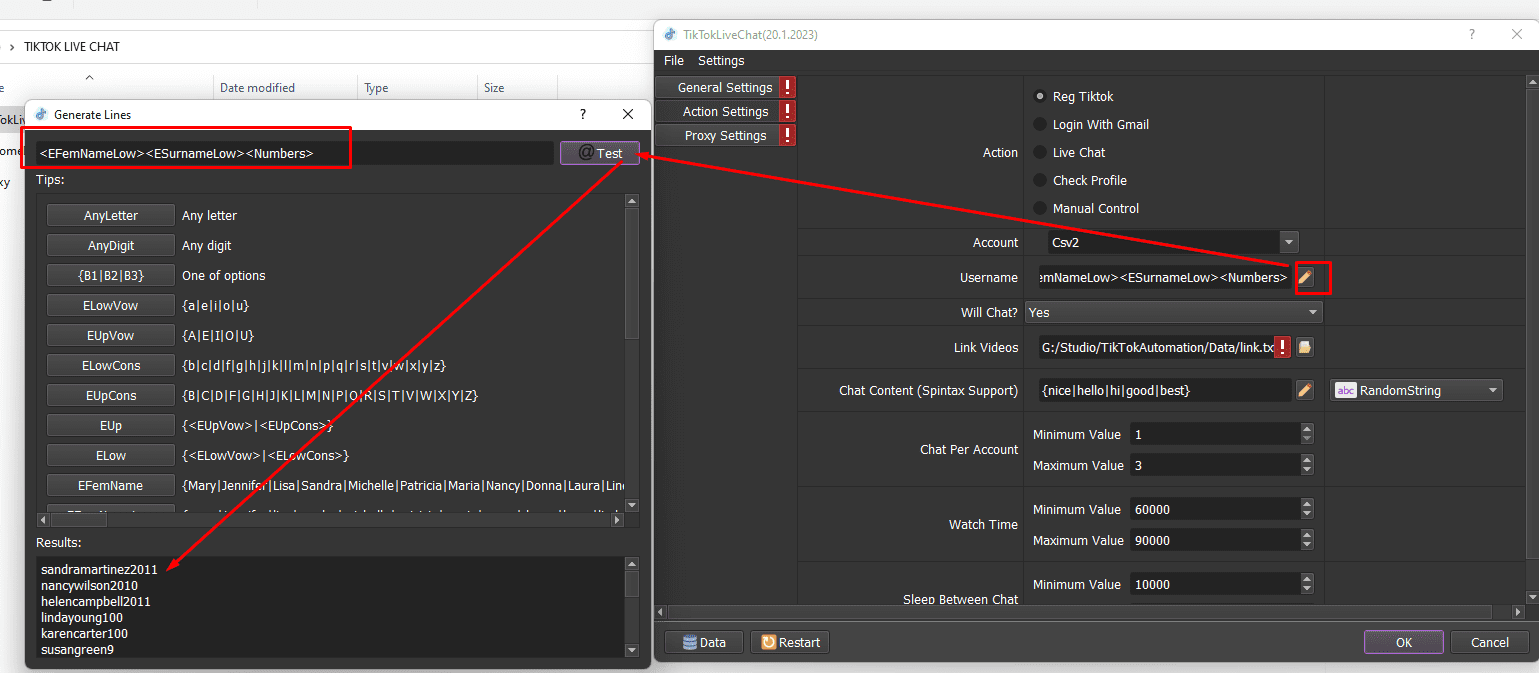
Task: Switch to the General Settings tab
Action: click(717, 88)
